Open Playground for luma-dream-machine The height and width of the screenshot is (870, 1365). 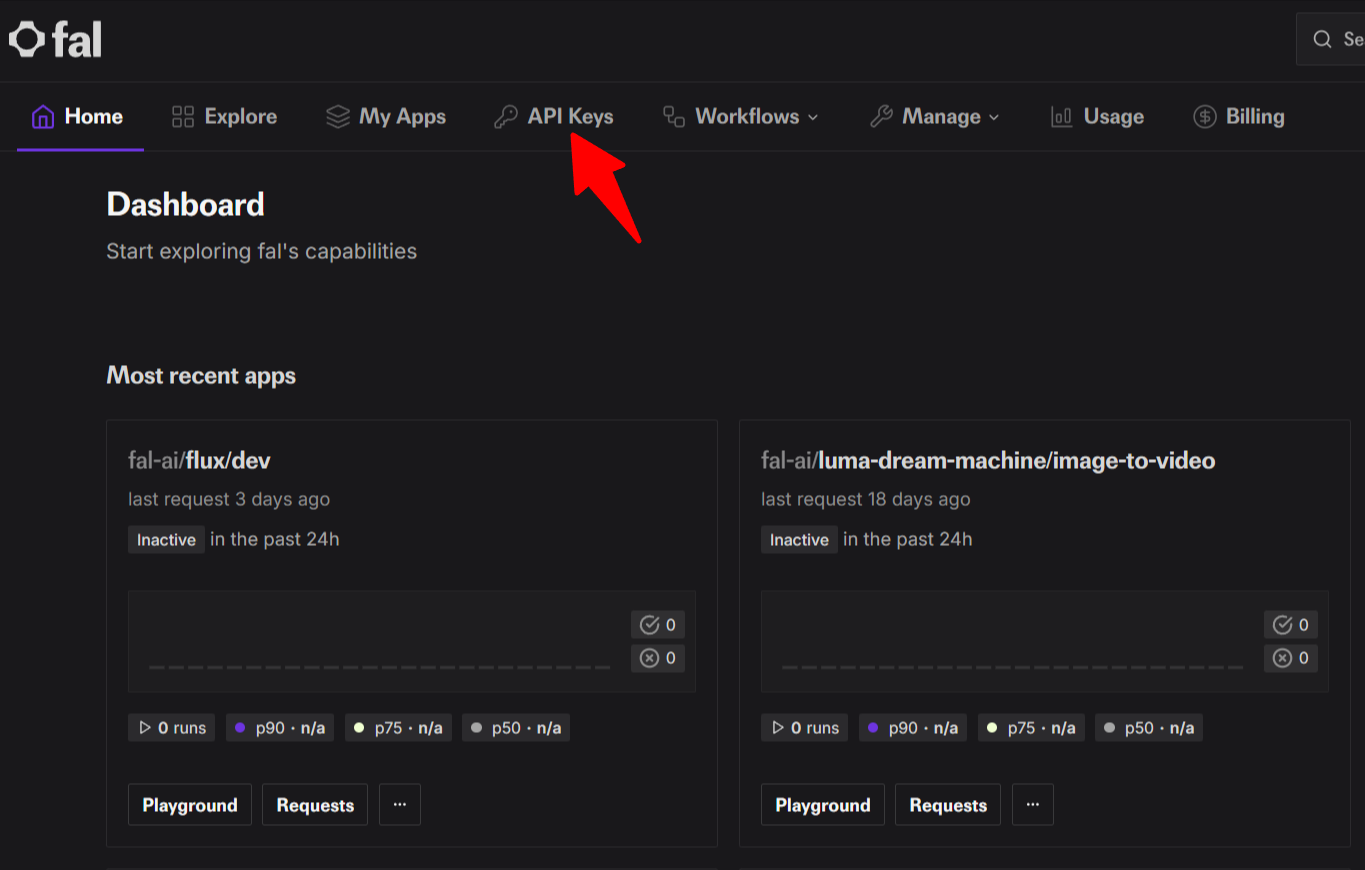(x=823, y=804)
